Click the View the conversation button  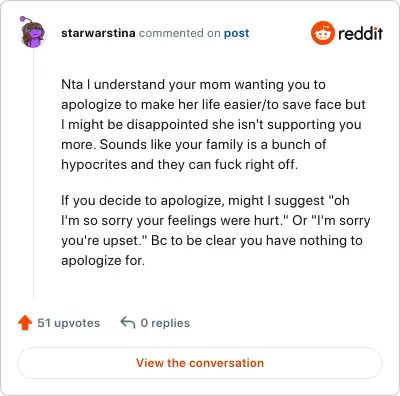tap(200, 363)
